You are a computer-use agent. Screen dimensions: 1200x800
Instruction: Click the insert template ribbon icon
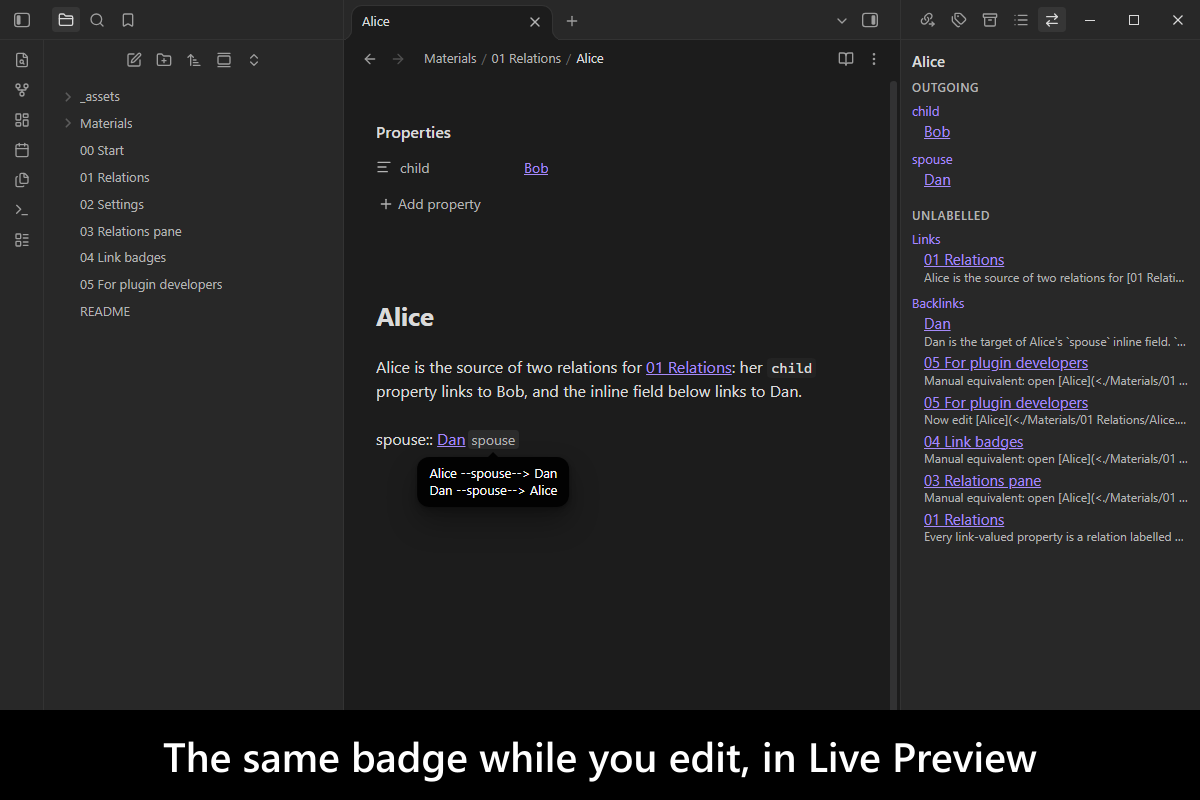[22, 180]
